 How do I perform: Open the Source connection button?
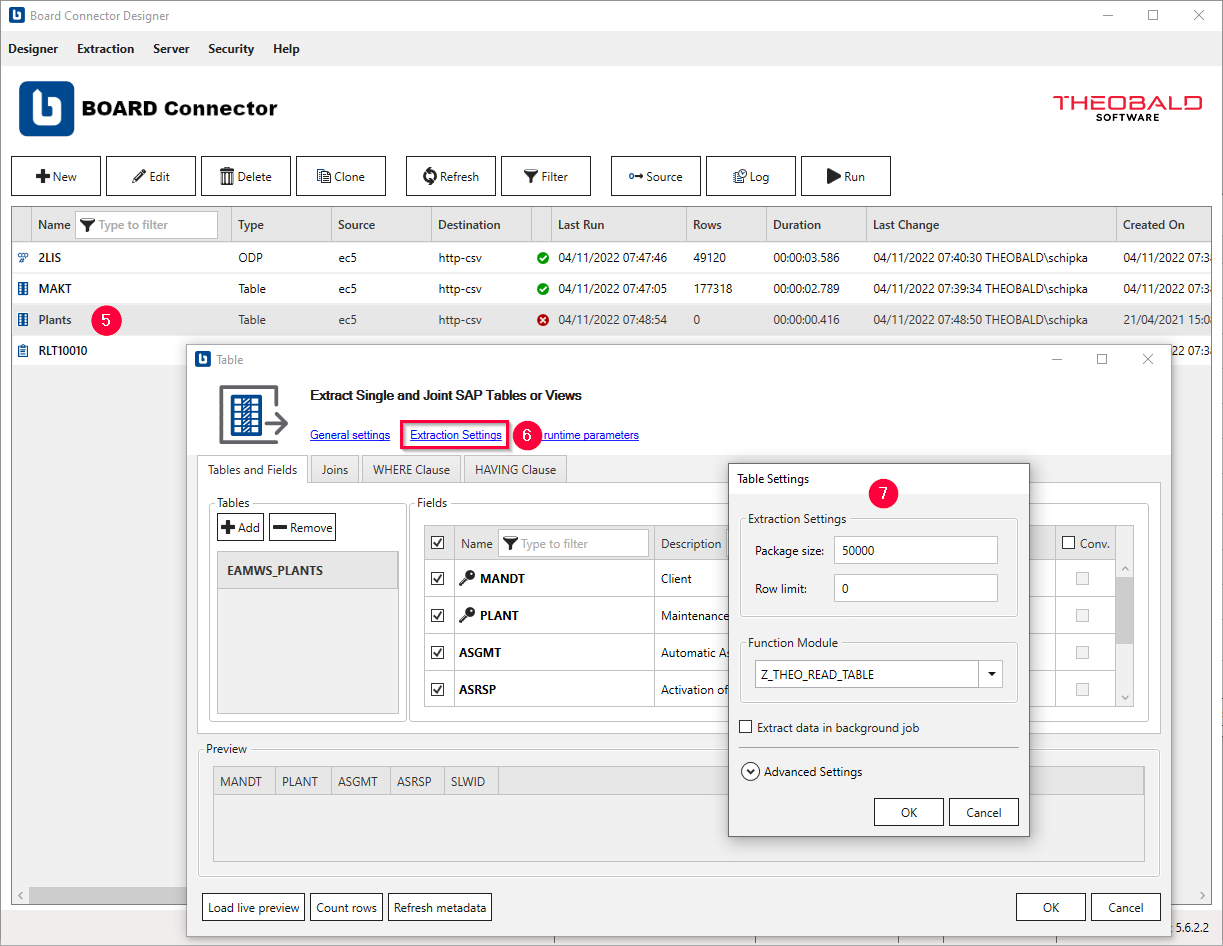655,176
